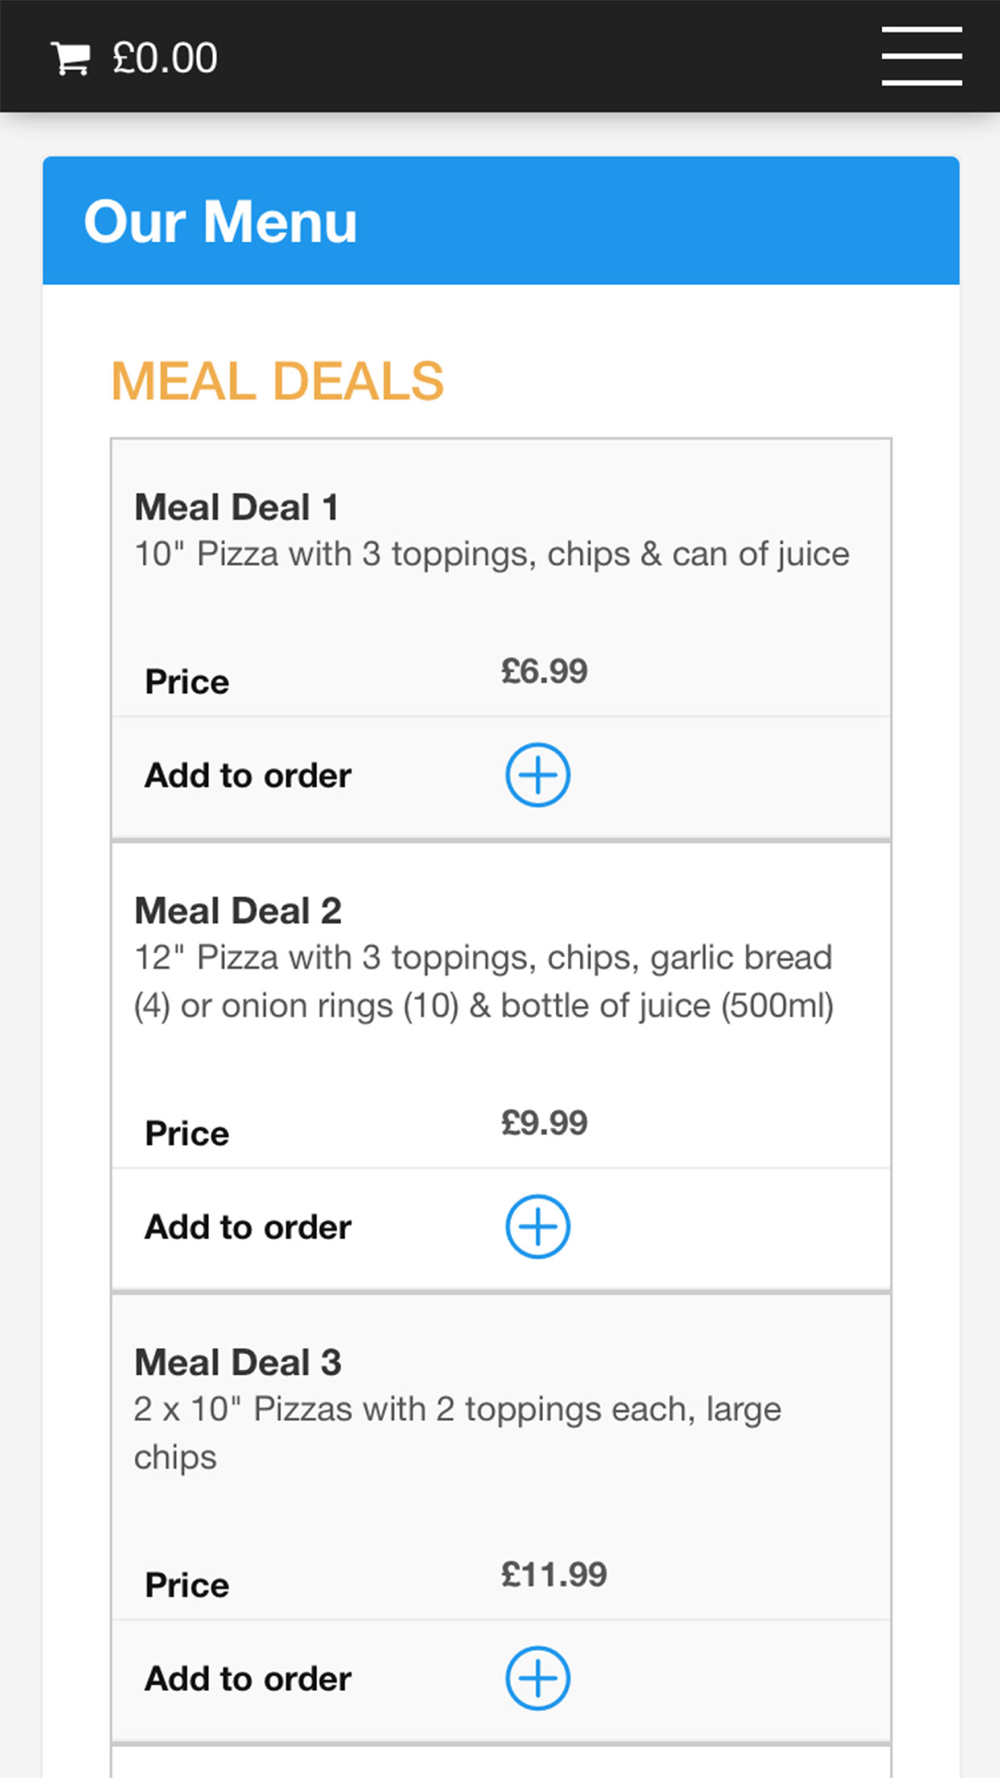This screenshot has width=1000, height=1778.
Task: Click the 10" Pizza with 3 toppings description
Action: click(x=492, y=554)
